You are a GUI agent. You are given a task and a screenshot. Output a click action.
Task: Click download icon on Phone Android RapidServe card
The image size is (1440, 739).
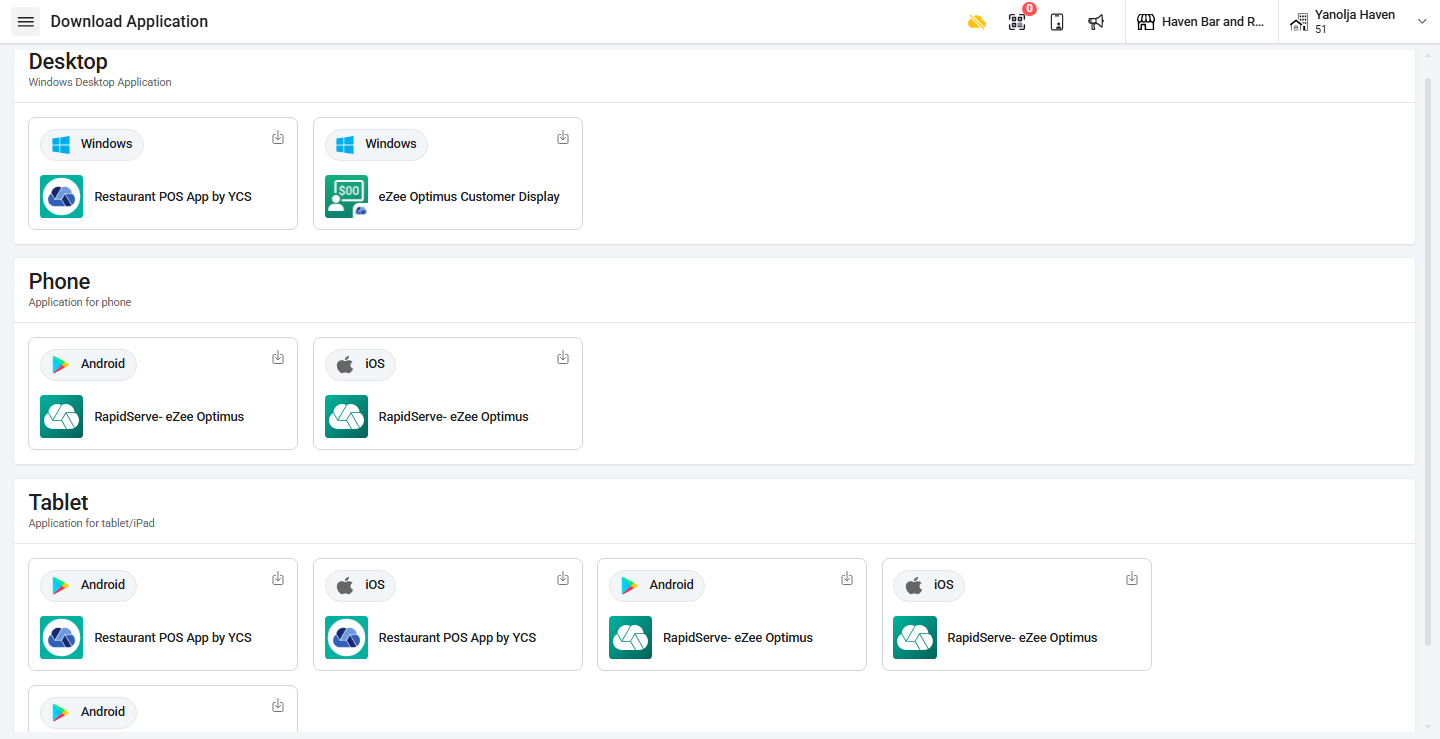(278, 358)
